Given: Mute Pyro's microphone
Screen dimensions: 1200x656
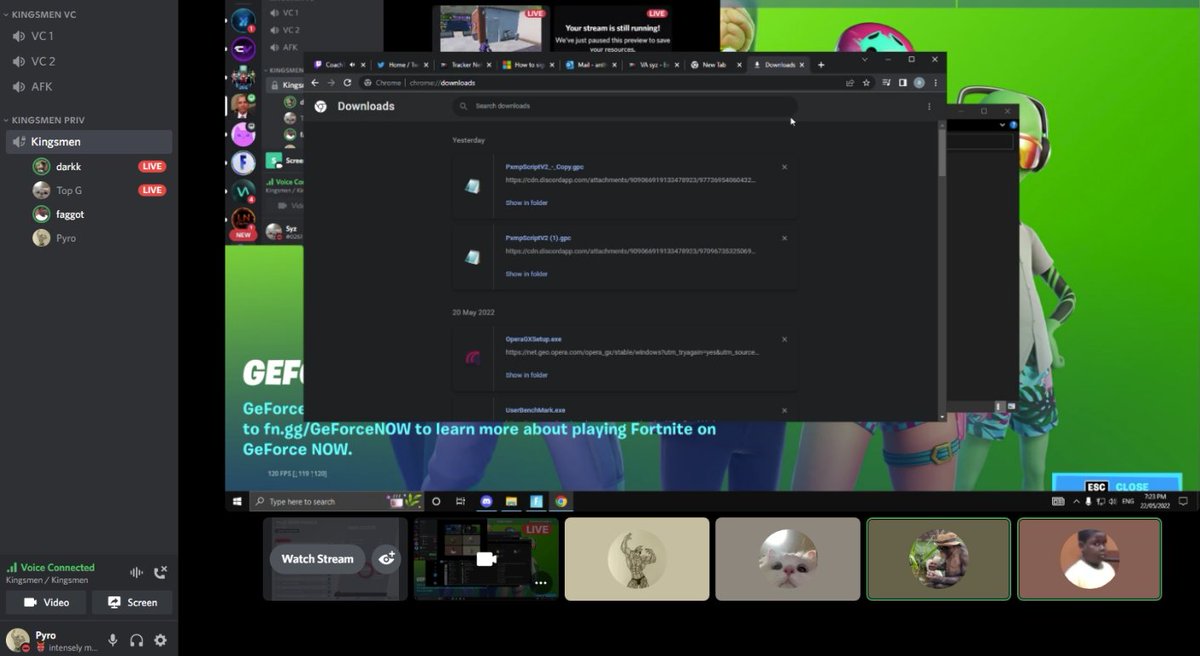Looking at the screenshot, I should pyautogui.click(x=113, y=640).
